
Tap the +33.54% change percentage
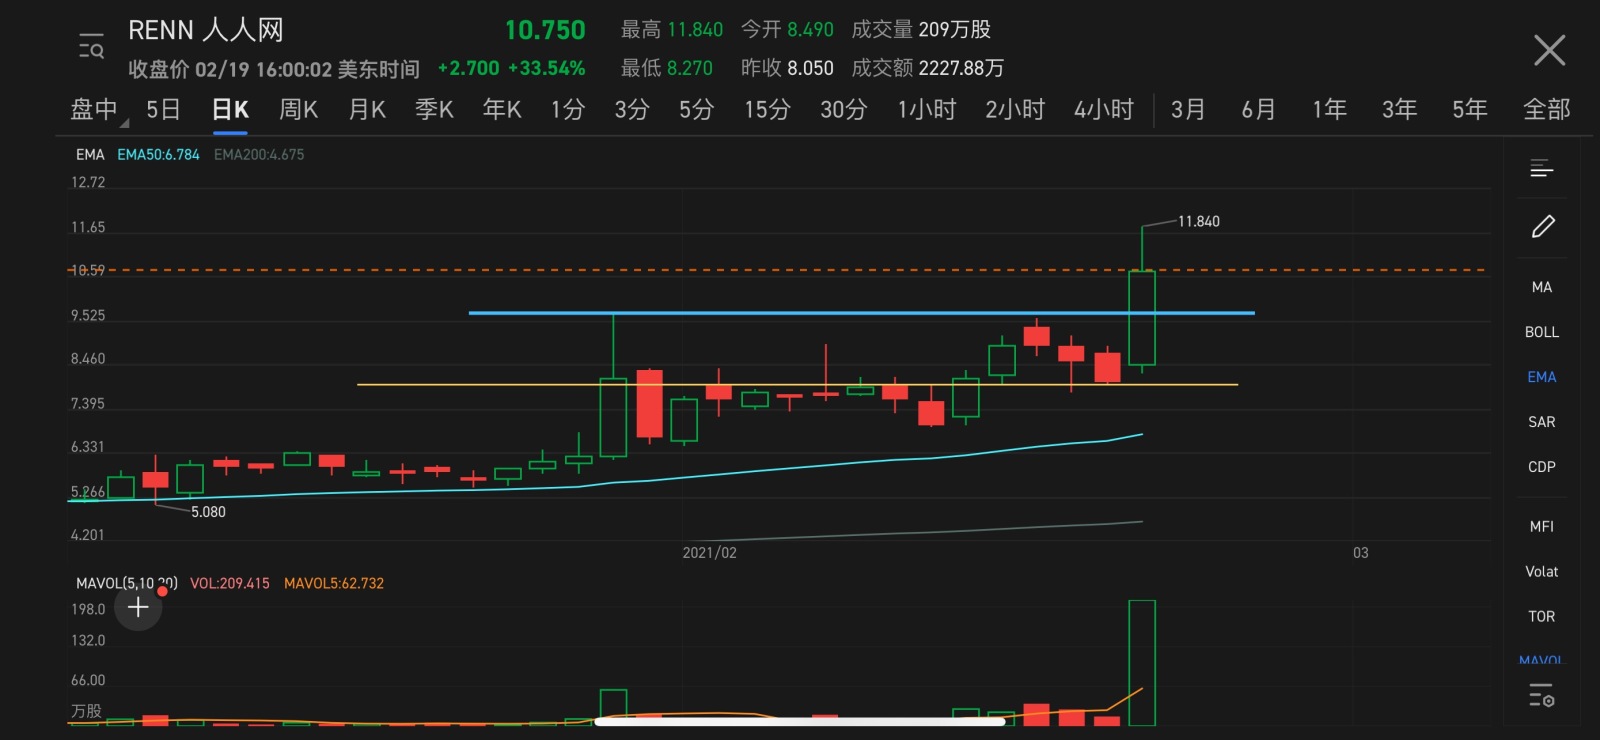(x=547, y=68)
